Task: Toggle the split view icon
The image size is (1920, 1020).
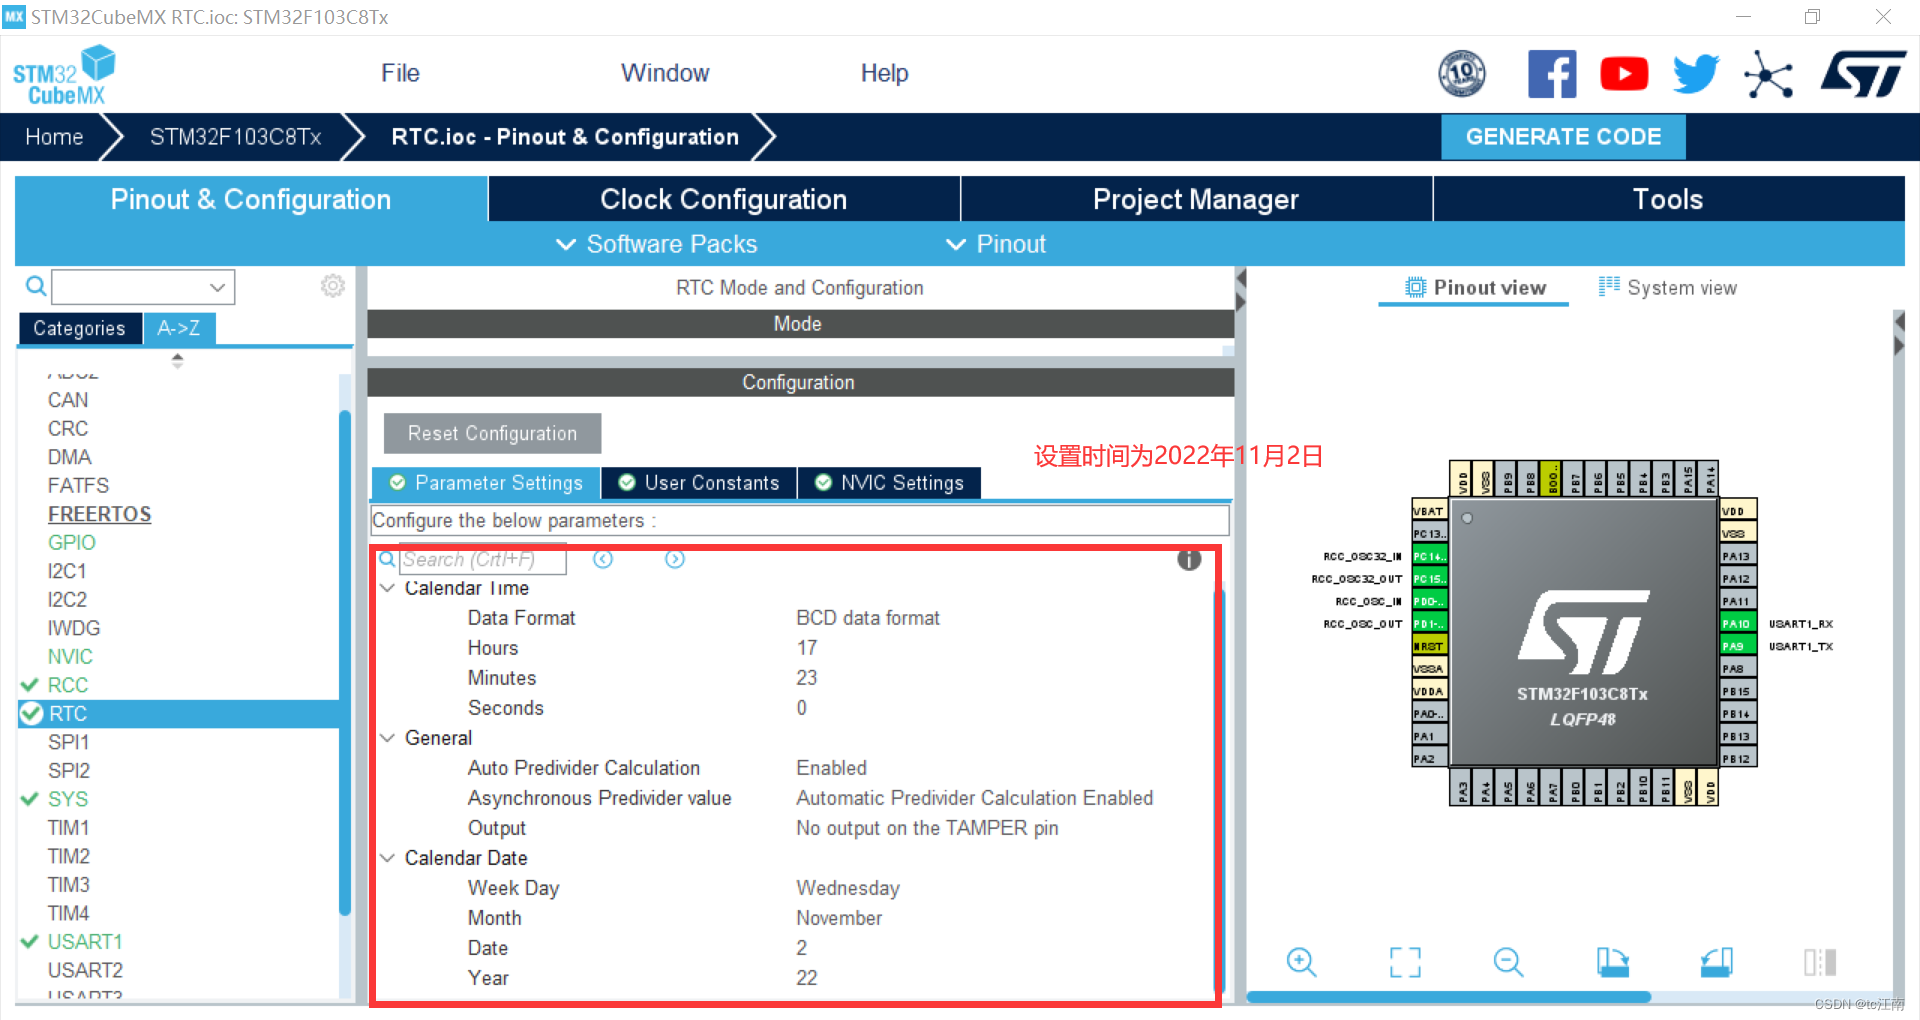Action: coord(1820,962)
